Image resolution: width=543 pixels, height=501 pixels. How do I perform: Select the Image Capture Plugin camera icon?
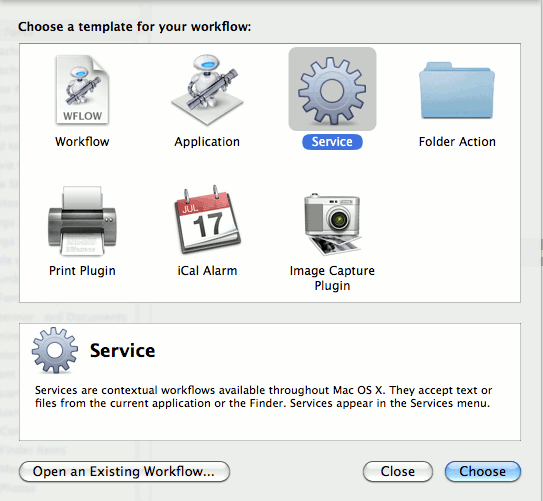pos(332,224)
